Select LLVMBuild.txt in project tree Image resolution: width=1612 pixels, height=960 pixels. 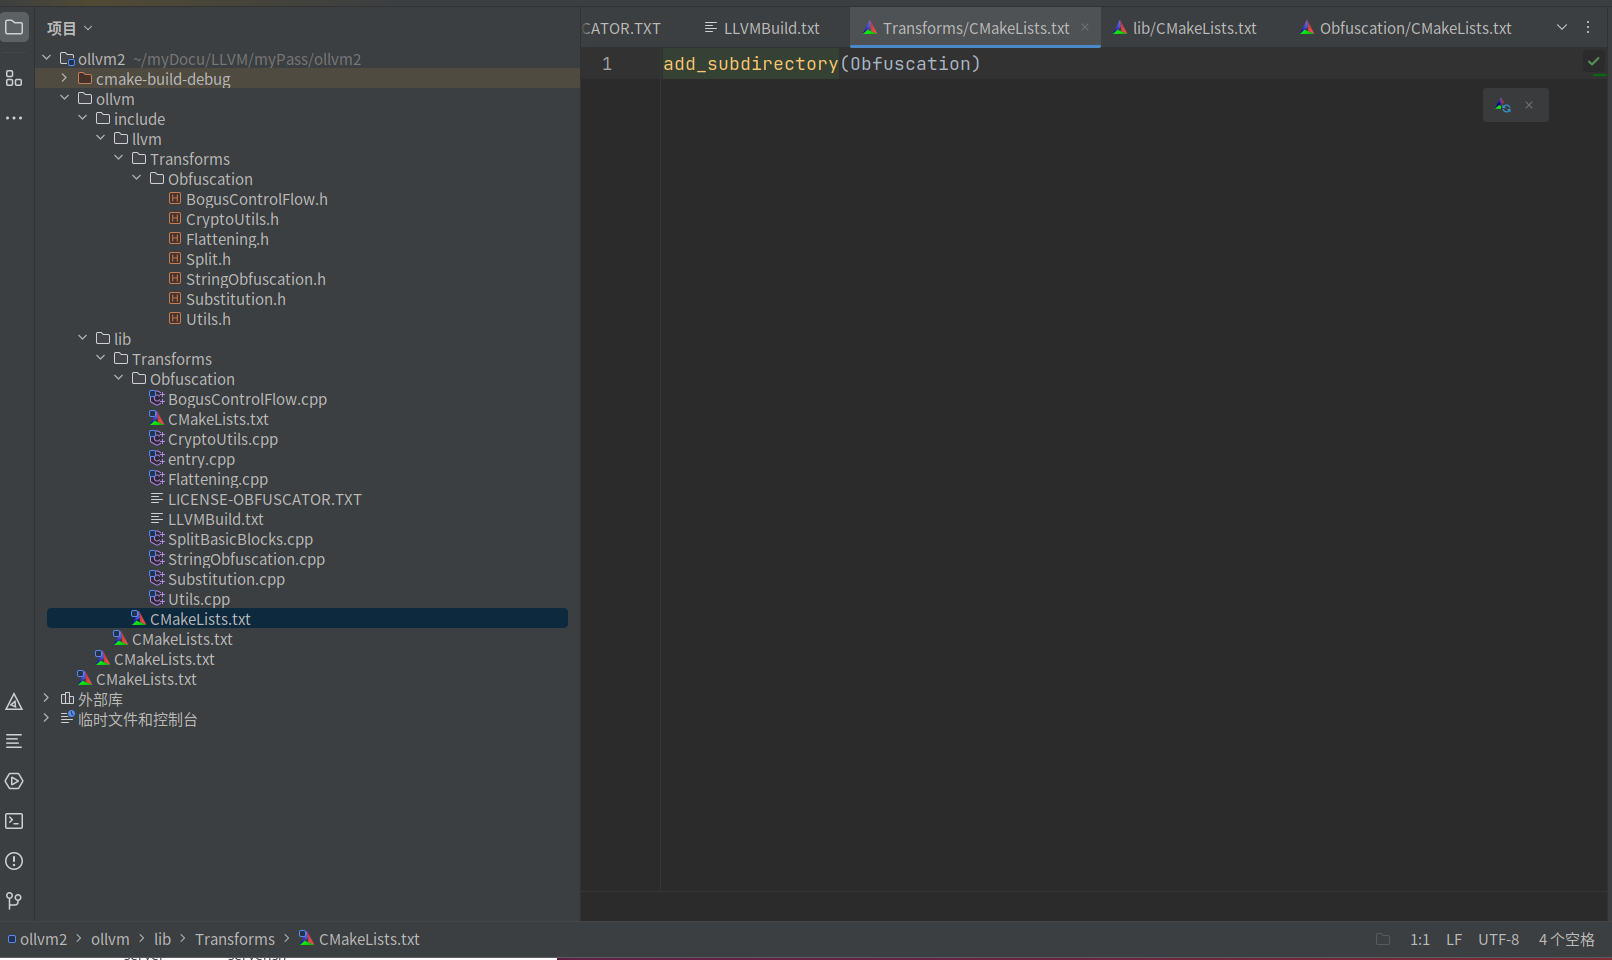point(216,519)
